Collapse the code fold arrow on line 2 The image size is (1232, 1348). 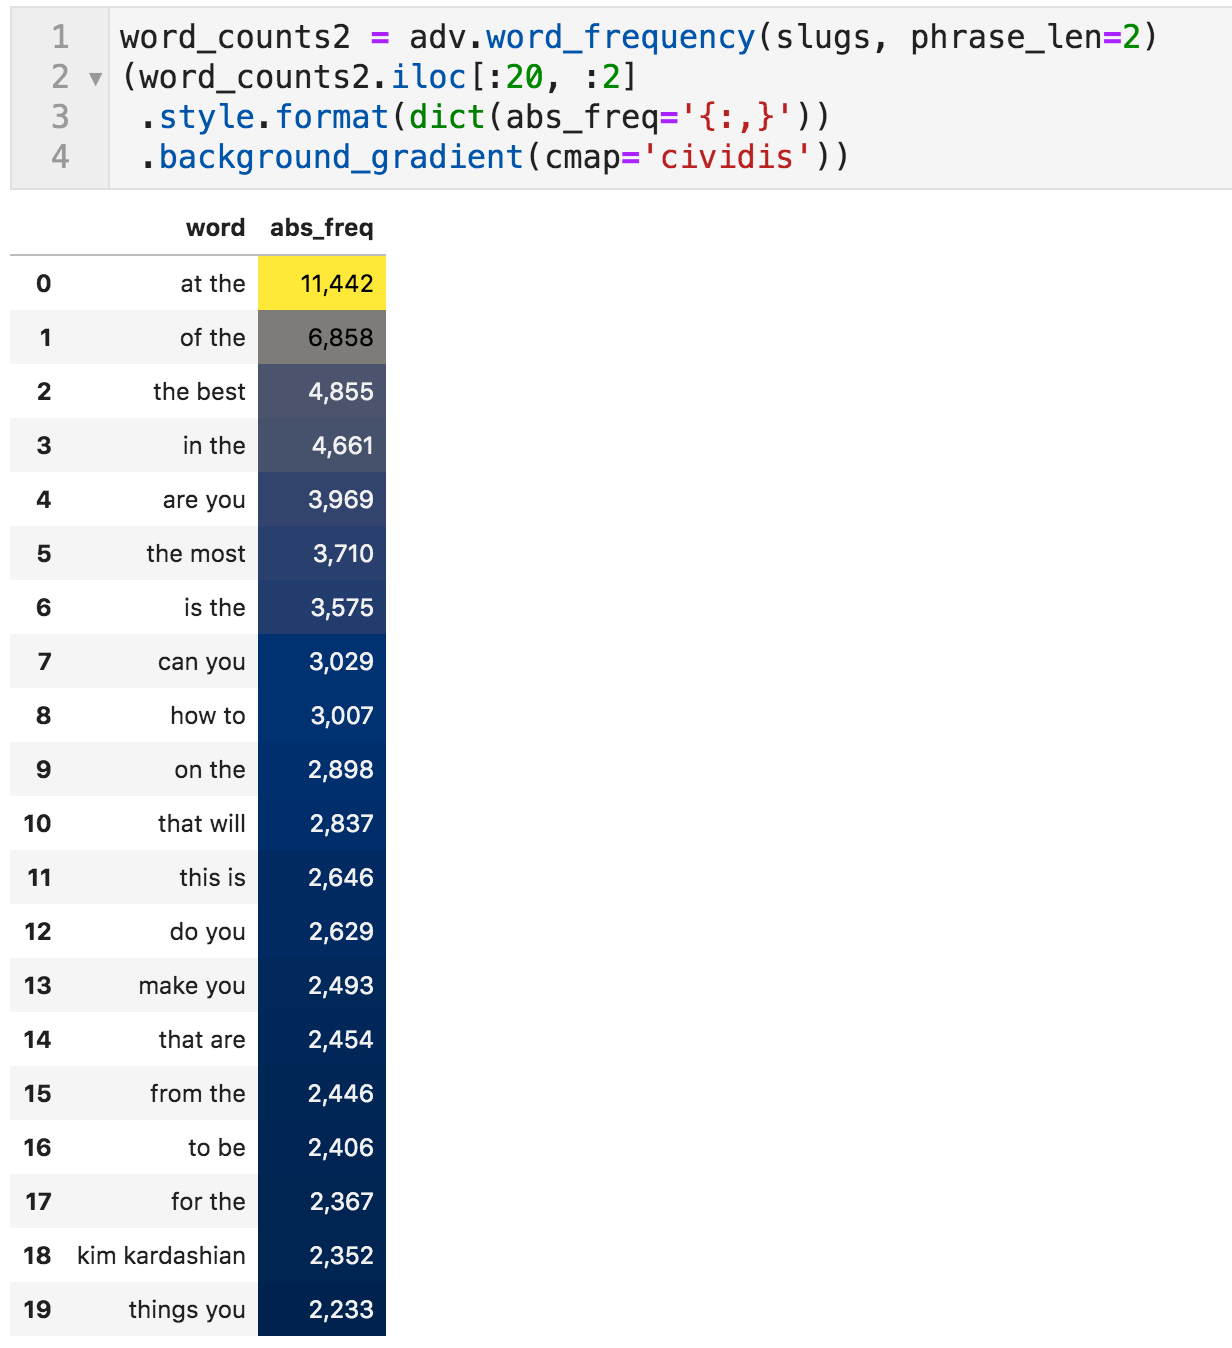click(x=95, y=79)
